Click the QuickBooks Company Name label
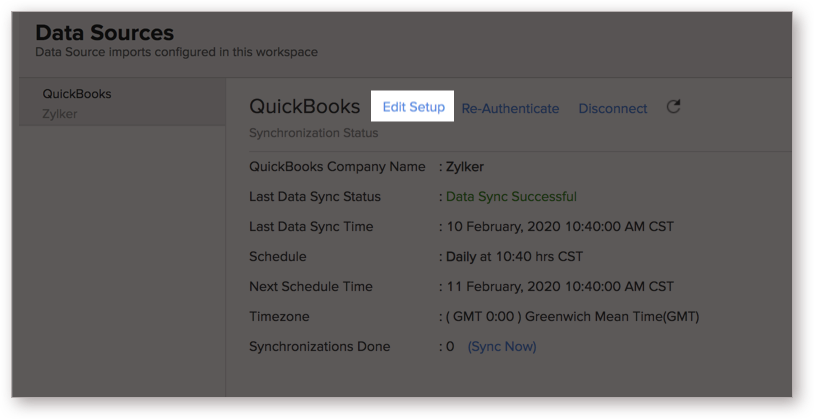The height and width of the screenshot is (419, 814). pos(337,167)
